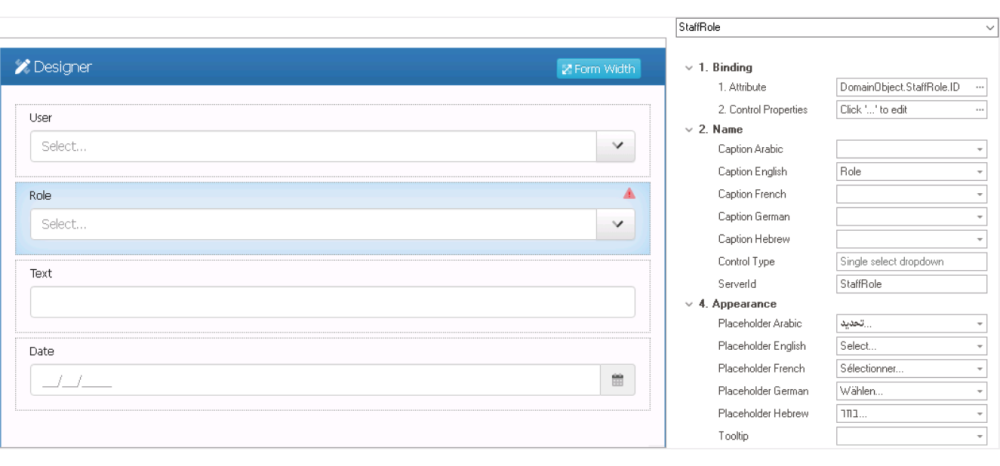Image resolution: width=1000 pixels, height=466 pixels.
Task: Open Caption English dropdown arrow
Action: [x=979, y=172]
